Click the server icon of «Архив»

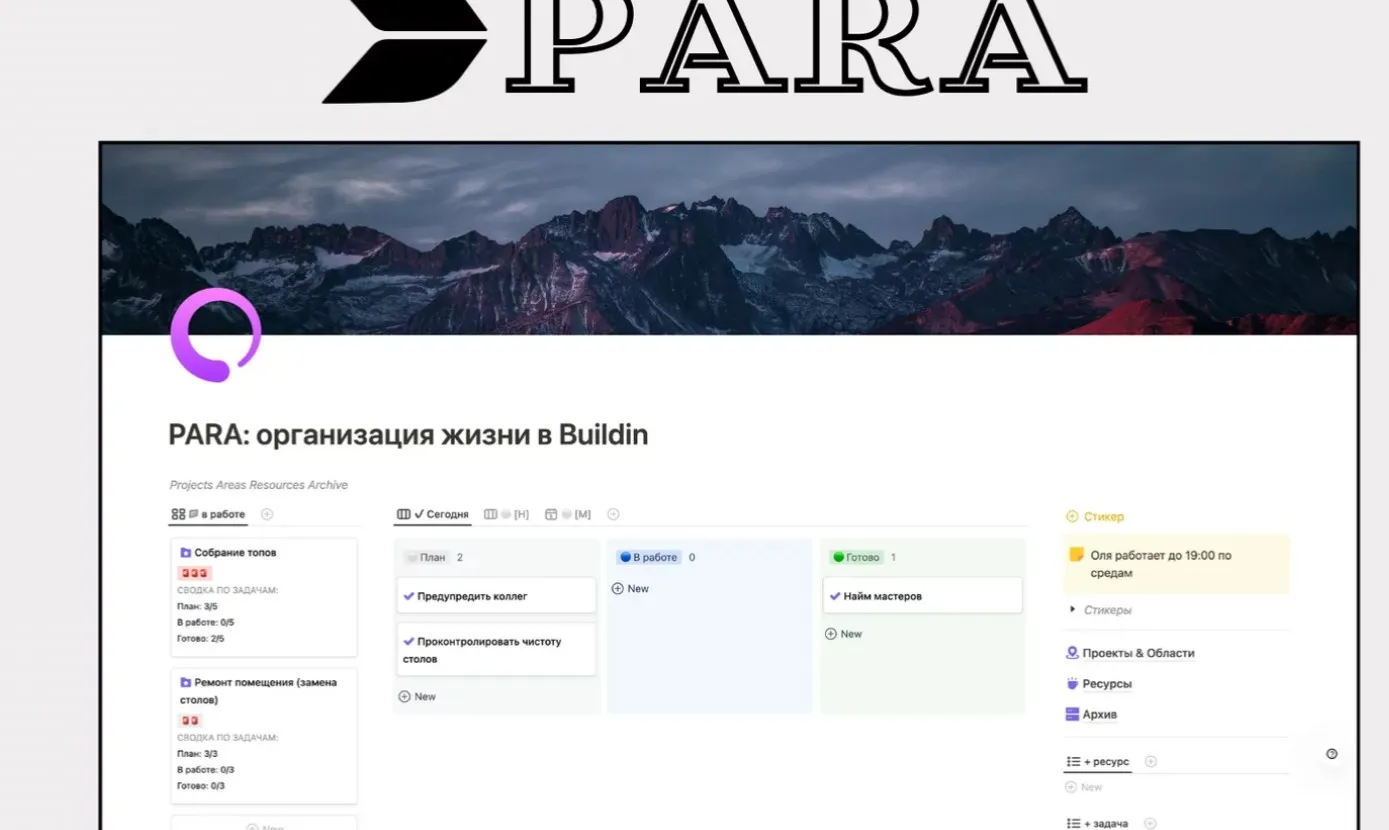pos(1072,714)
